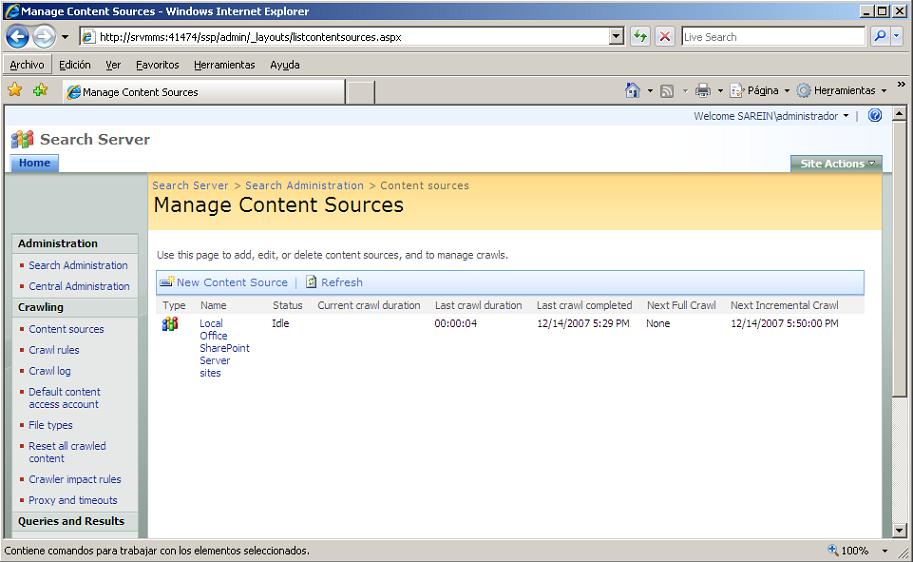
Task: Switch to the Home tab
Action: point(34,163)
